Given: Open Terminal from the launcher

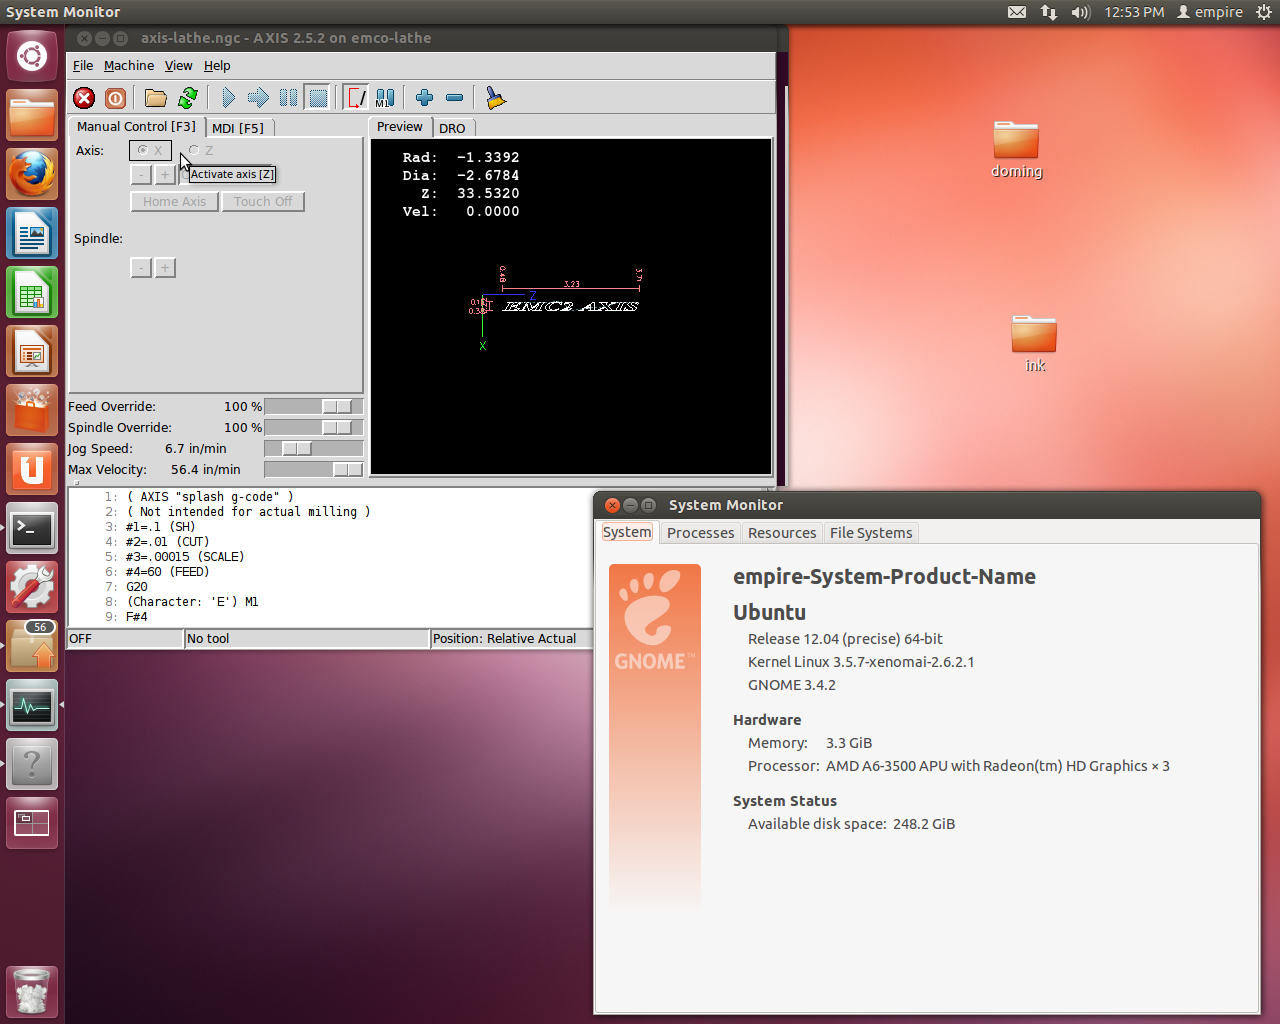Looking at the screenshot, I should coord(32,528).
